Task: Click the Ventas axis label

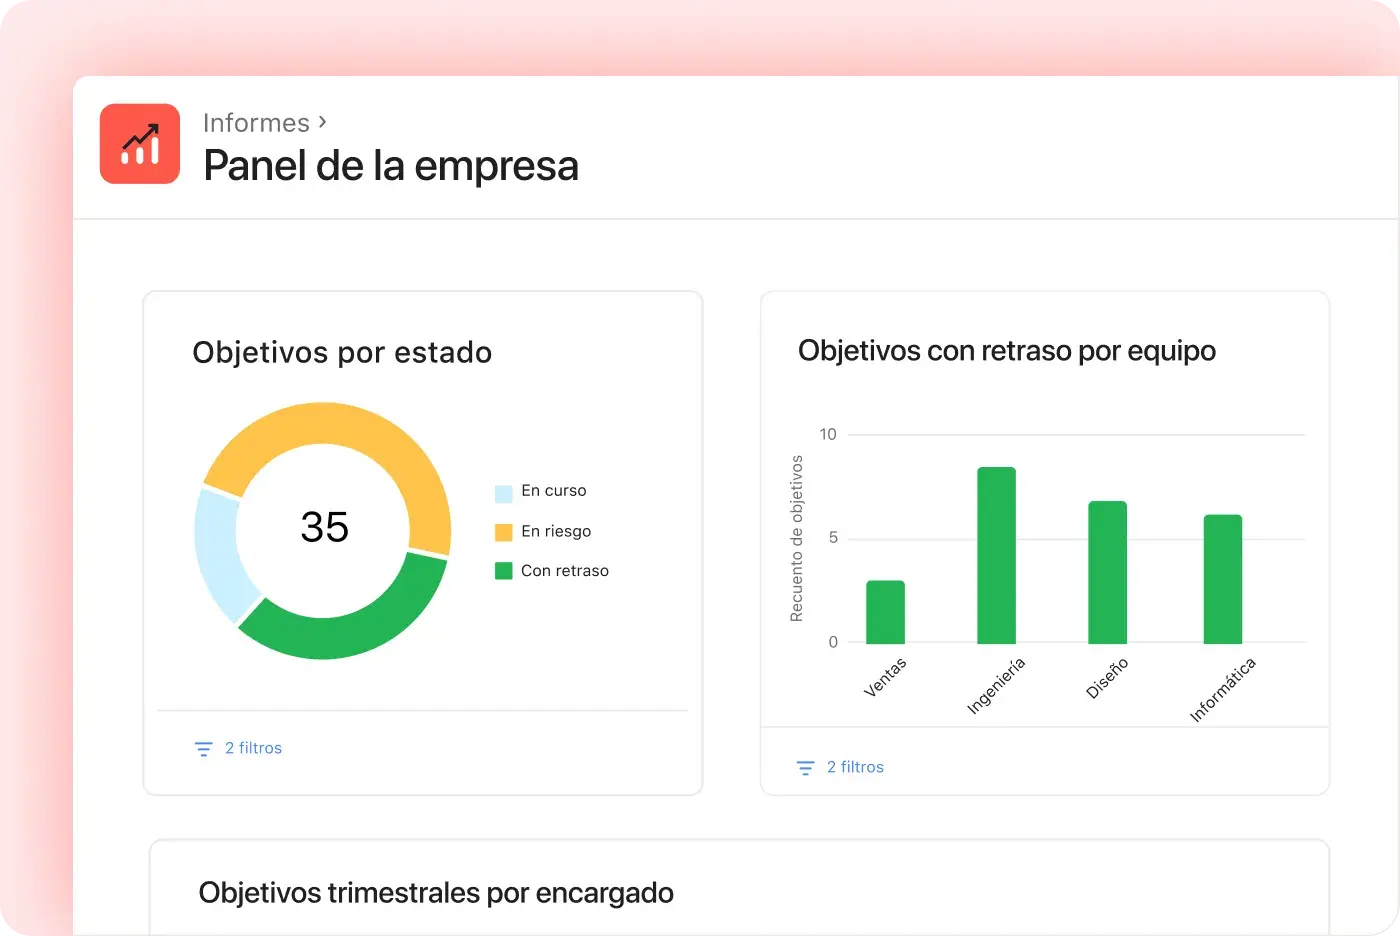Action: [885, 677]
